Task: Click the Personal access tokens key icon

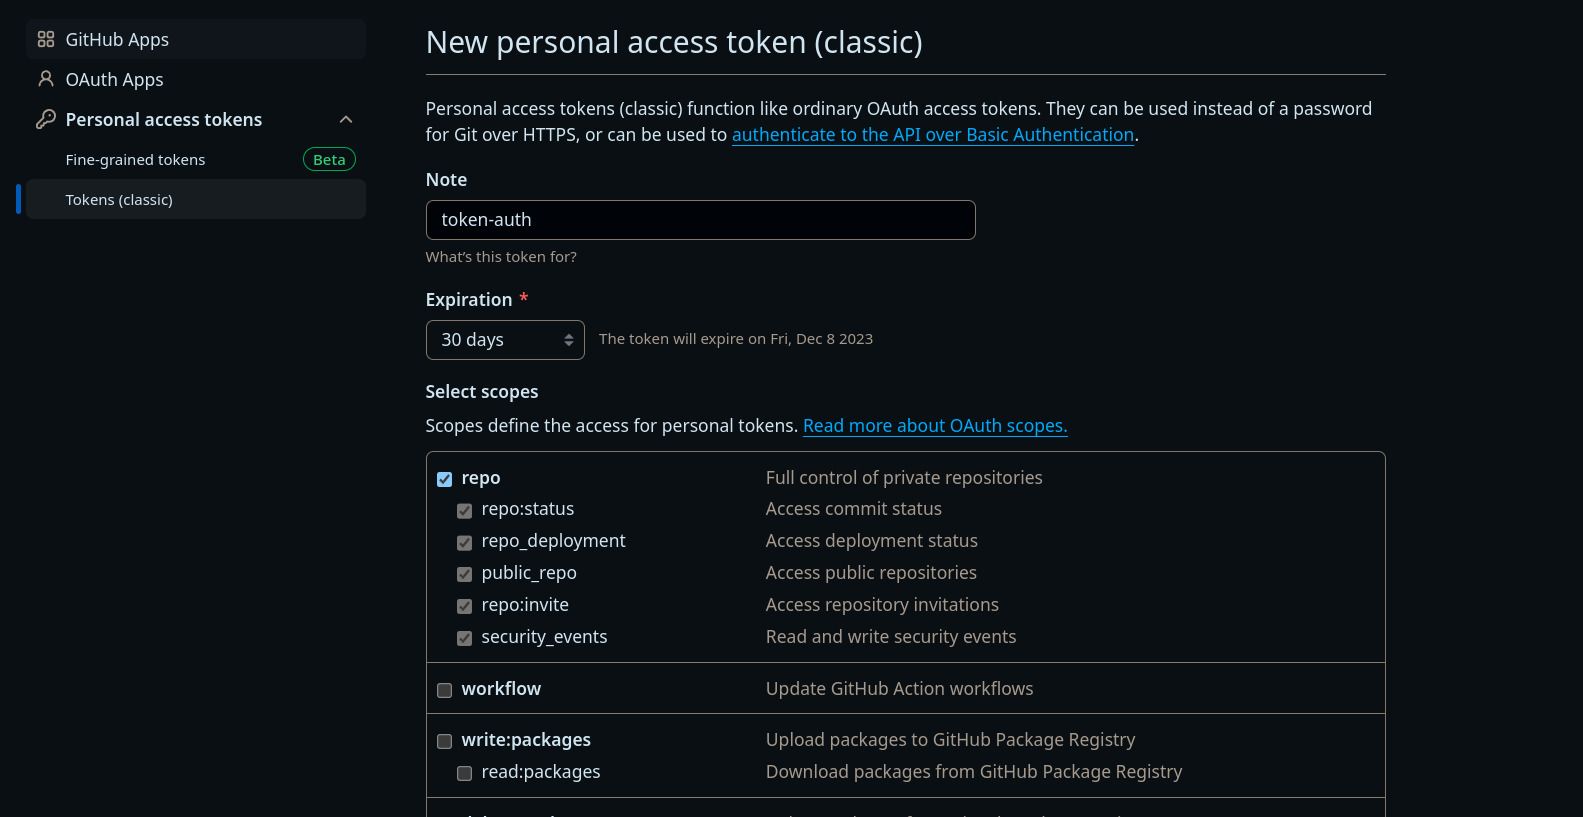Action: [x=46, y=119]
